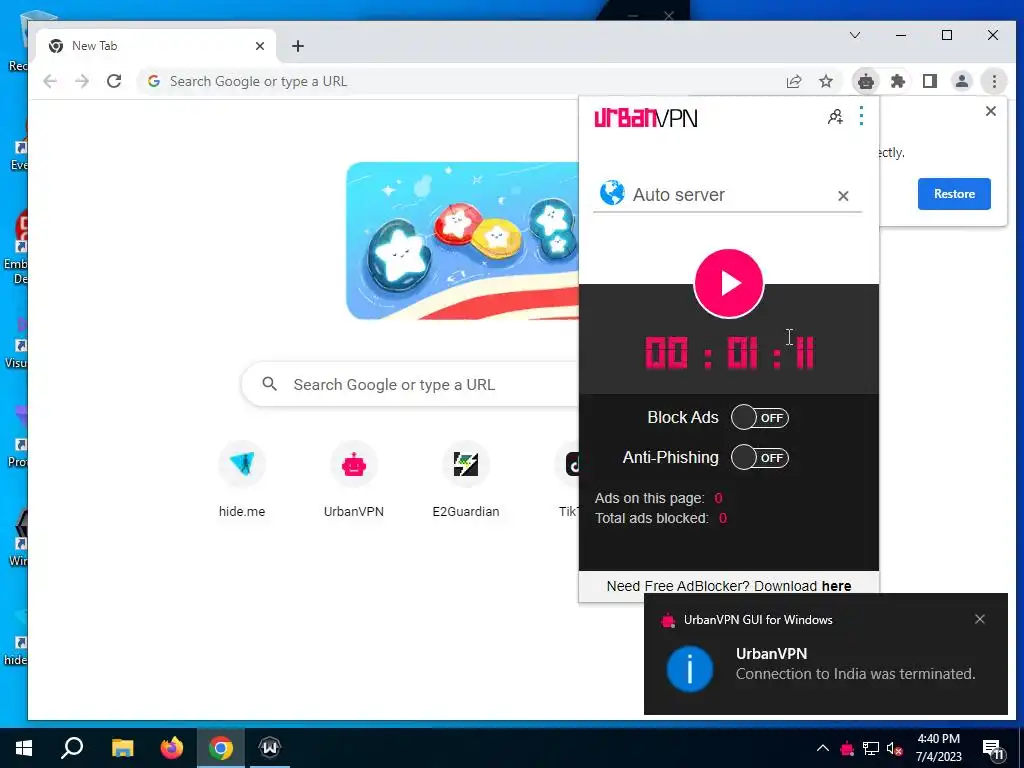This screenshot has height=768, width=1024.
Task: Toggle the Anti-Phishing switch
Action: 760,458
